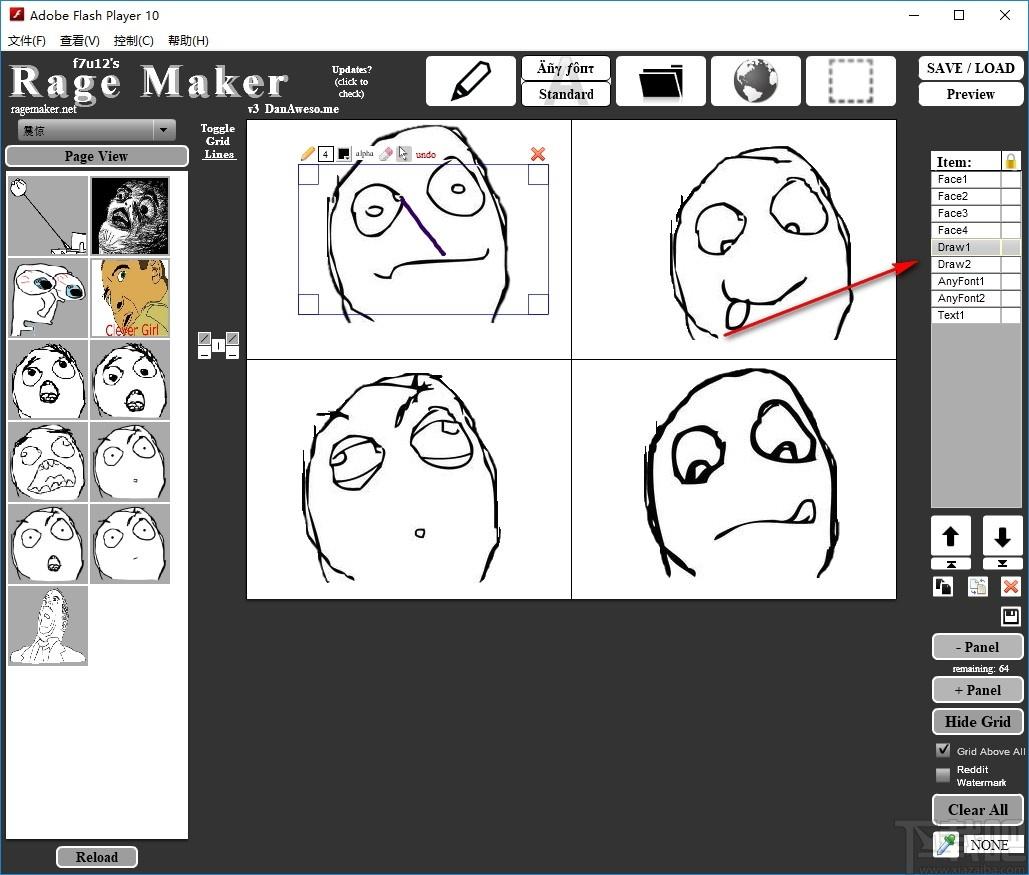Select Face4 in the item list
1029x875 pixels.
pos(965,230)
